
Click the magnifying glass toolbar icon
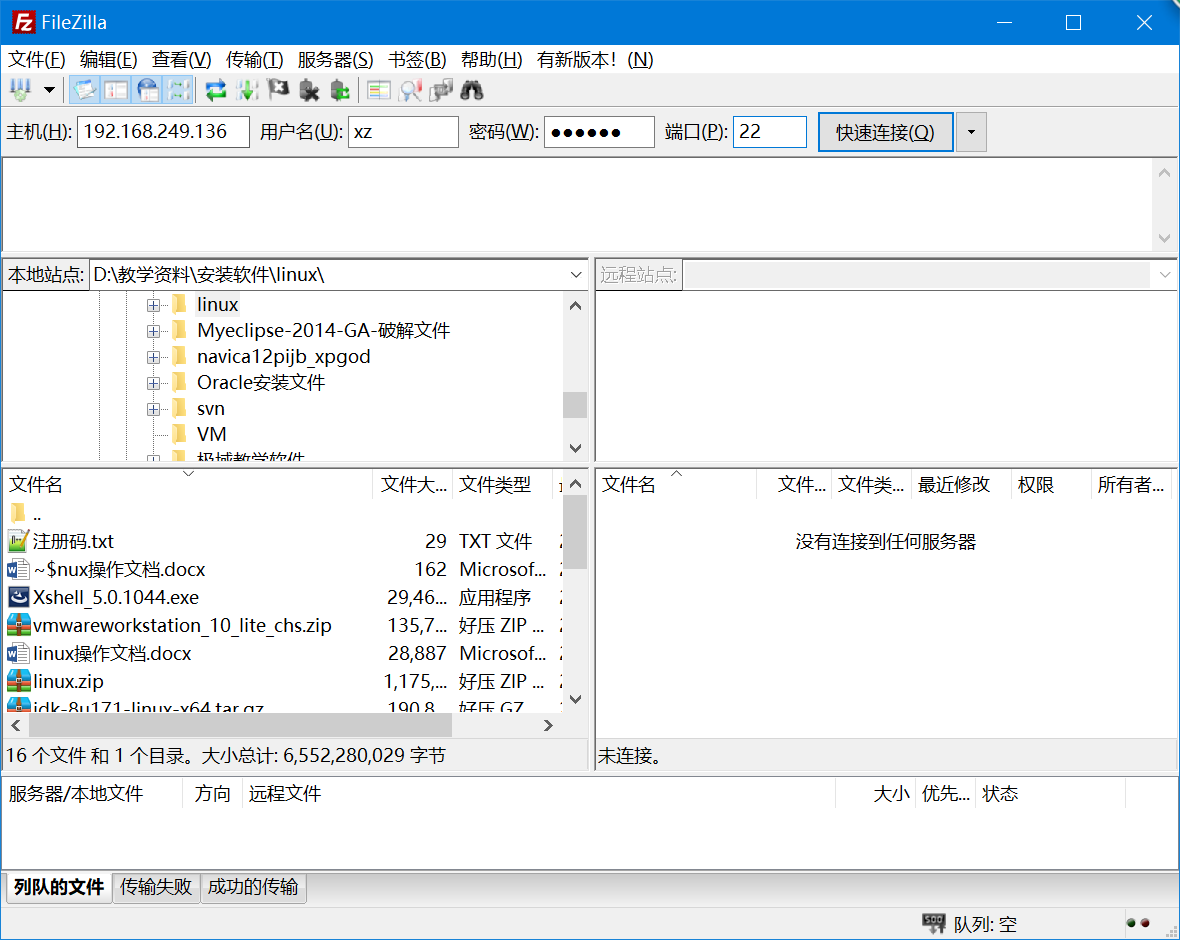pyautogui.click(x=410, y=90)
